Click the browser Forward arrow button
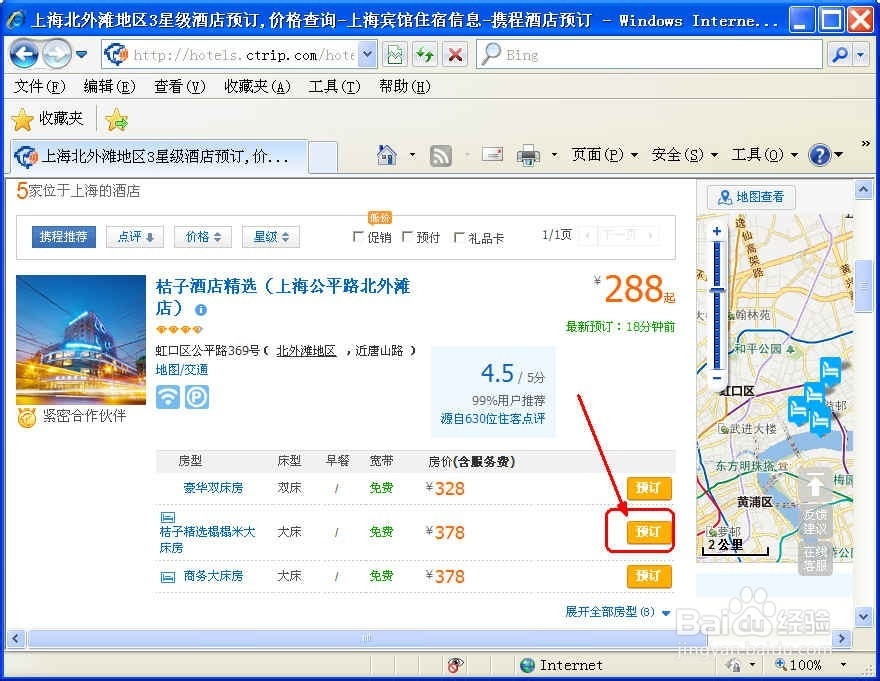The image size is (880, 681). click(x=57, y=55)
